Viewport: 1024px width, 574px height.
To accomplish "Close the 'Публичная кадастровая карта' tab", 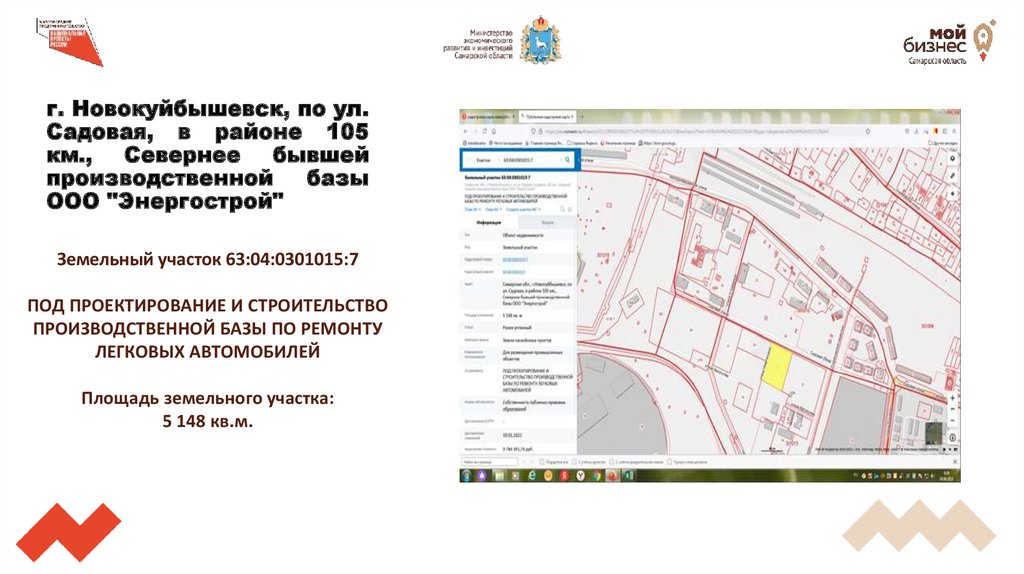I will (x=572, y=116).
